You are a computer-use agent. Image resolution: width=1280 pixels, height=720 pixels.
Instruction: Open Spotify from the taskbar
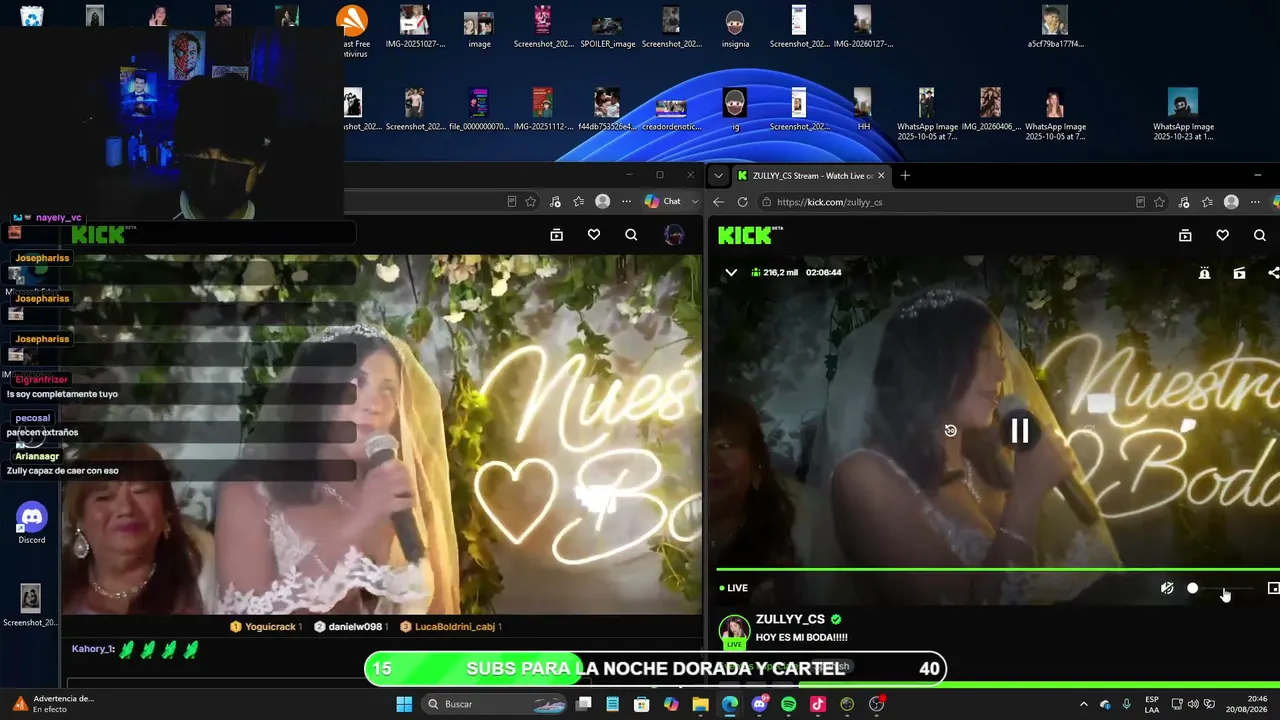788,704
